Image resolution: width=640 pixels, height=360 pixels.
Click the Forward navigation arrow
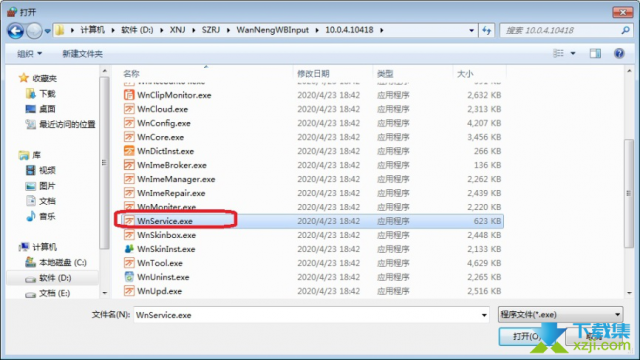34,31
